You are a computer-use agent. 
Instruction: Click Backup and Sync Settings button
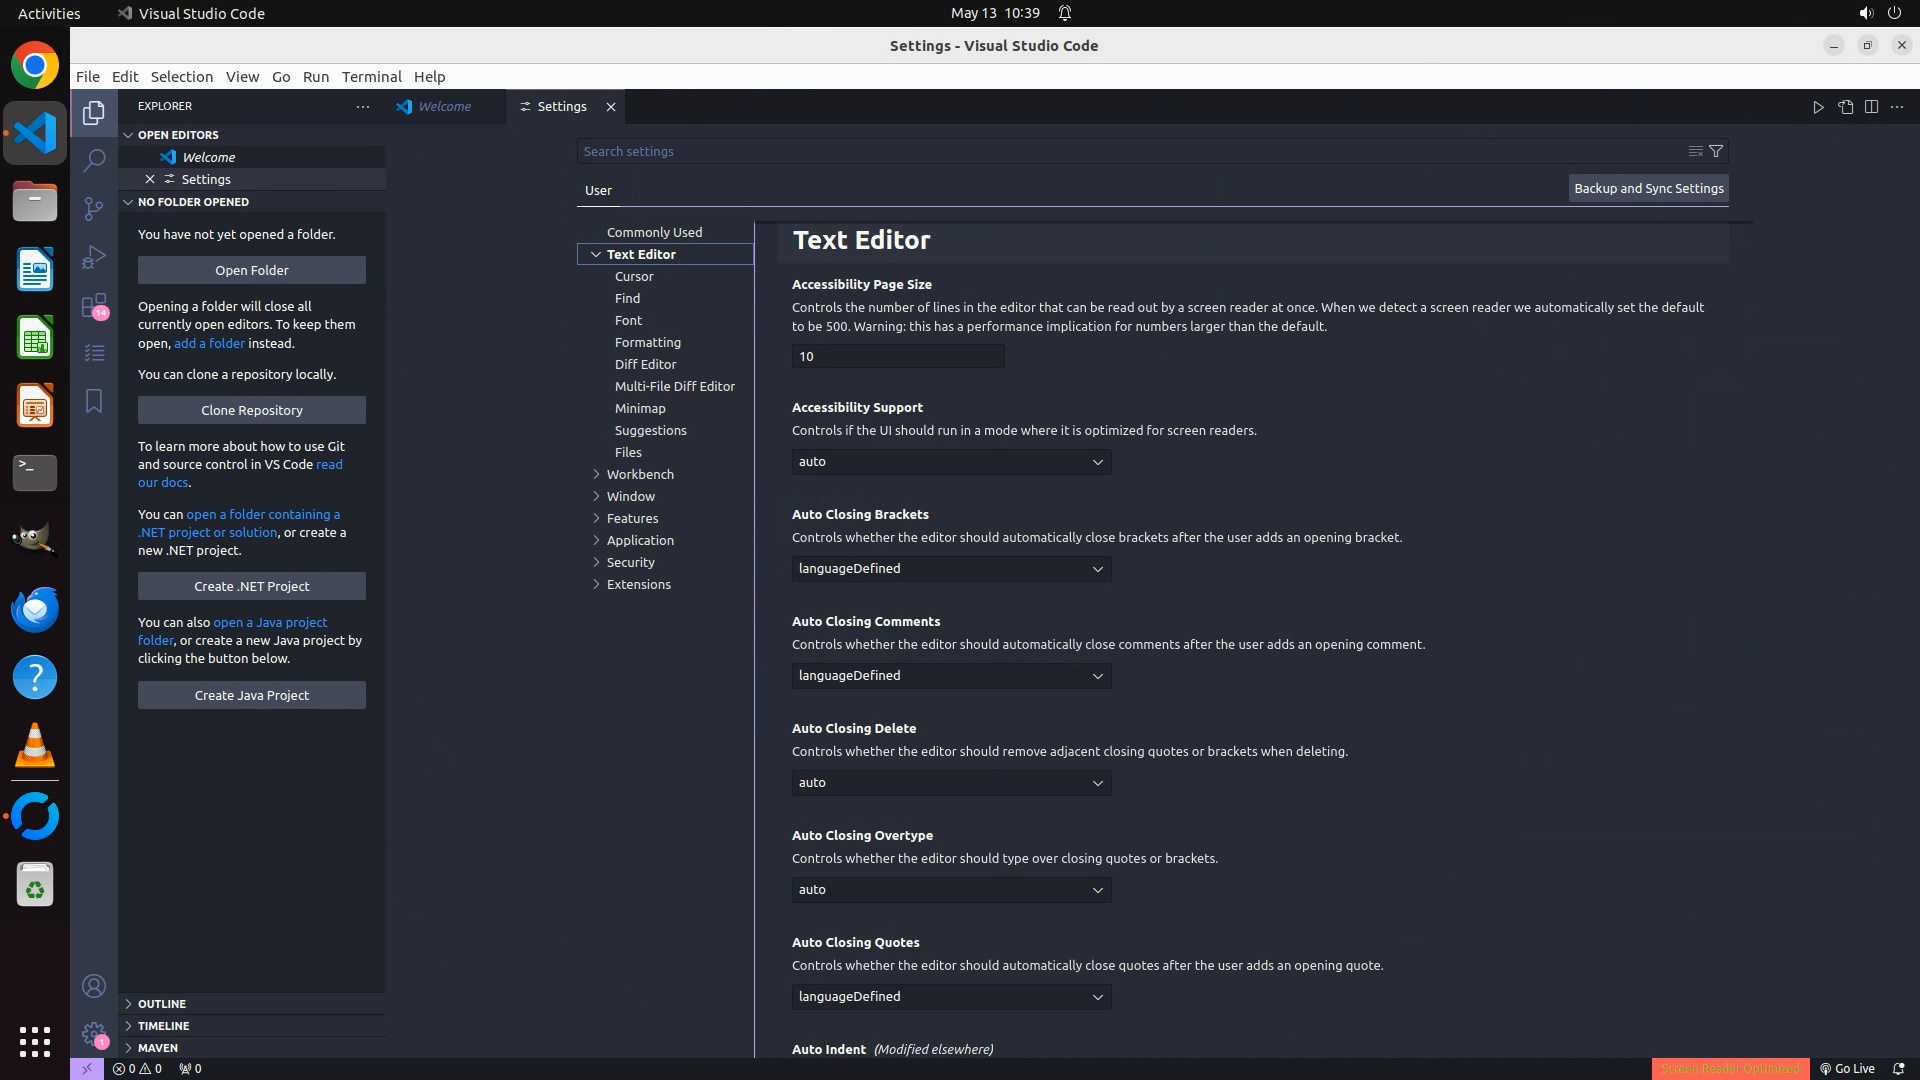[x=1648, y=188]
